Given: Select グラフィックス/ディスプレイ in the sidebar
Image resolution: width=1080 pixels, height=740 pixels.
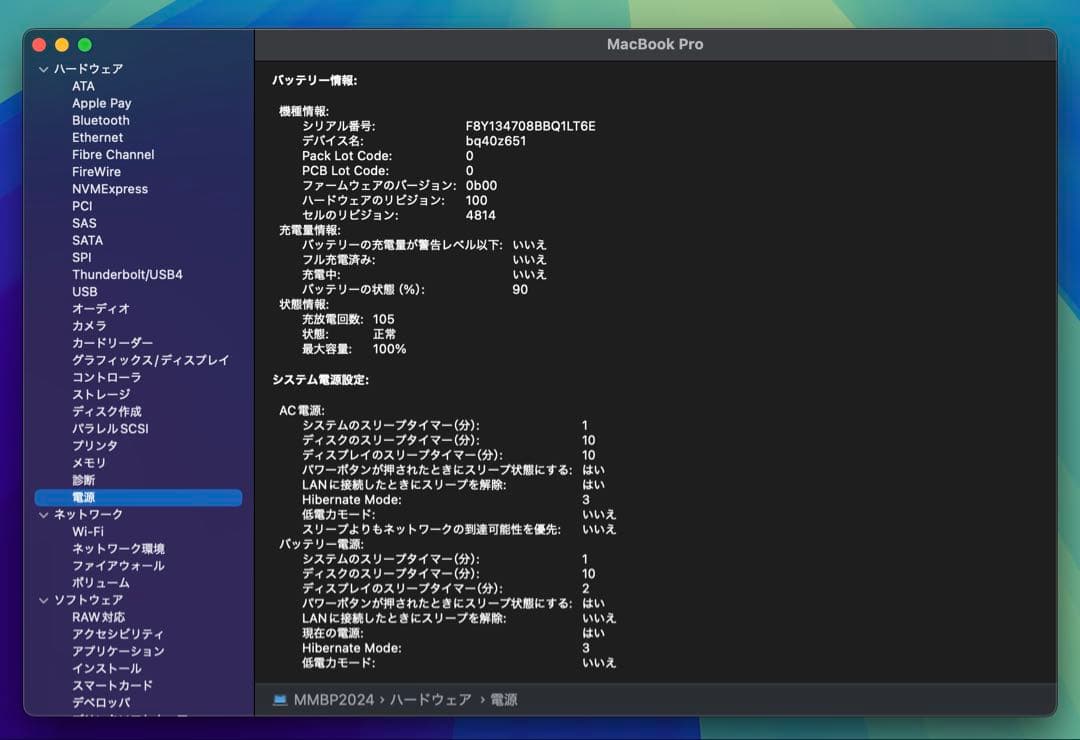Looking at the screenshot, I should point(148,360).
